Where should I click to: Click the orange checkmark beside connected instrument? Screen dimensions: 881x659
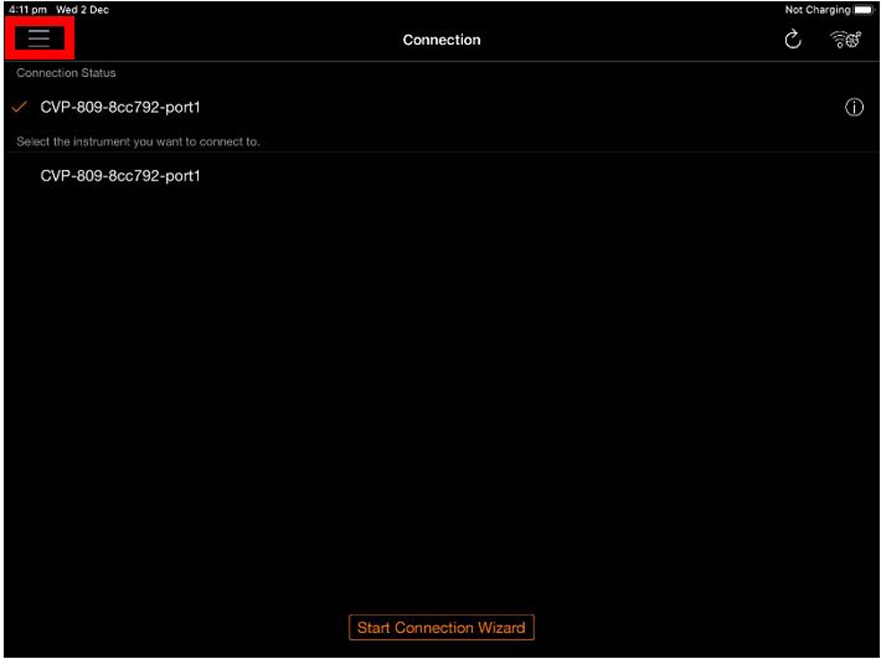tap(20, 107)
